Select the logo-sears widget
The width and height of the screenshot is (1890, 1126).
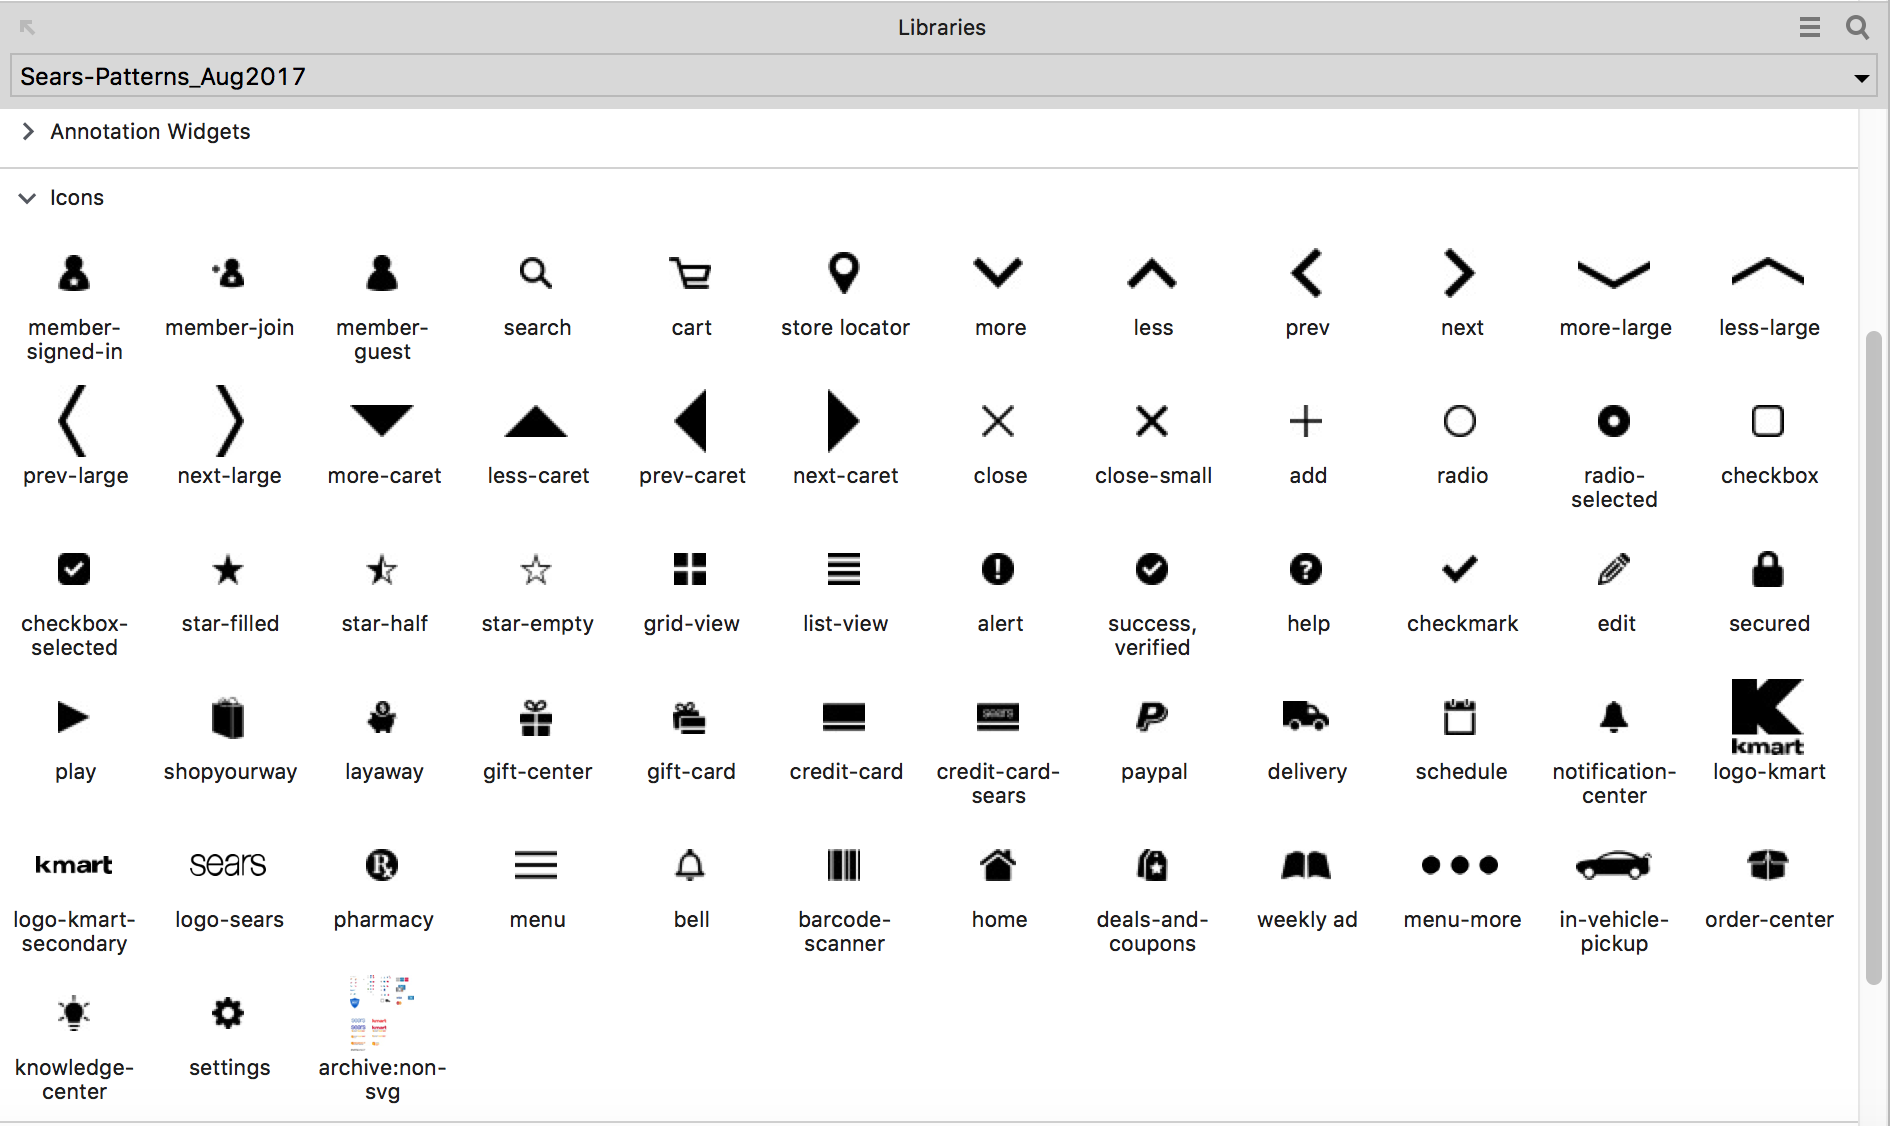tap(228, 865)
